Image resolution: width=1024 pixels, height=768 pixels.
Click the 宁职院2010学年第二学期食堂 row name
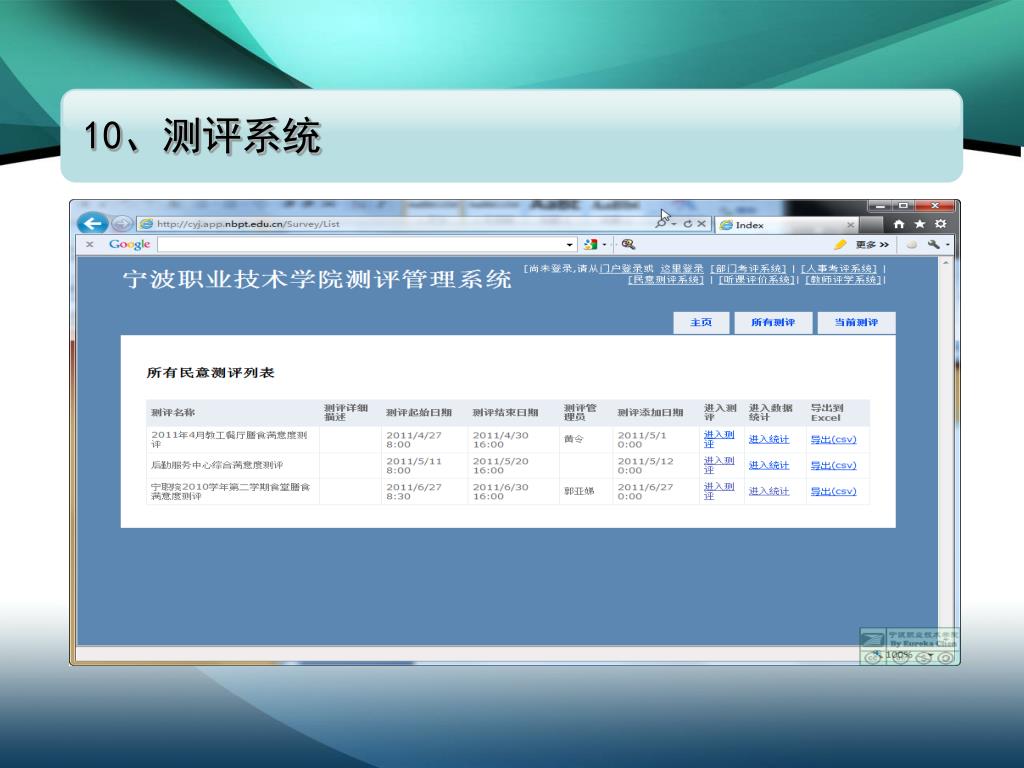point(231,491)
